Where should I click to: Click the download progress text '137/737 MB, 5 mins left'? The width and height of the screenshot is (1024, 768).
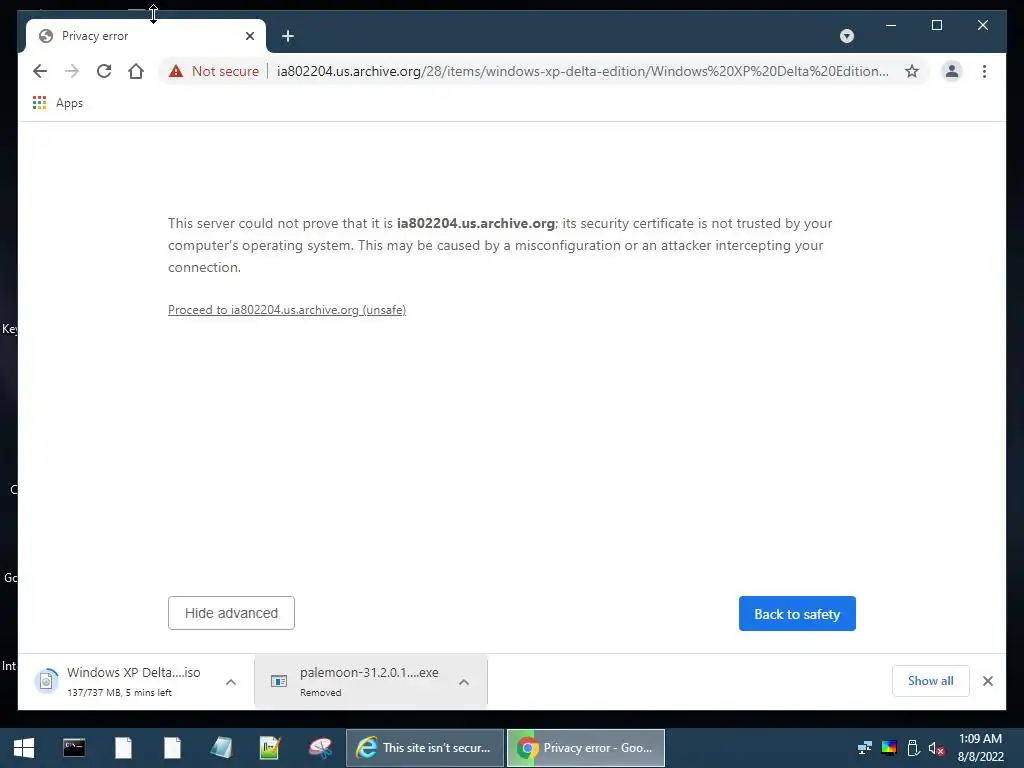coord(119,692)
